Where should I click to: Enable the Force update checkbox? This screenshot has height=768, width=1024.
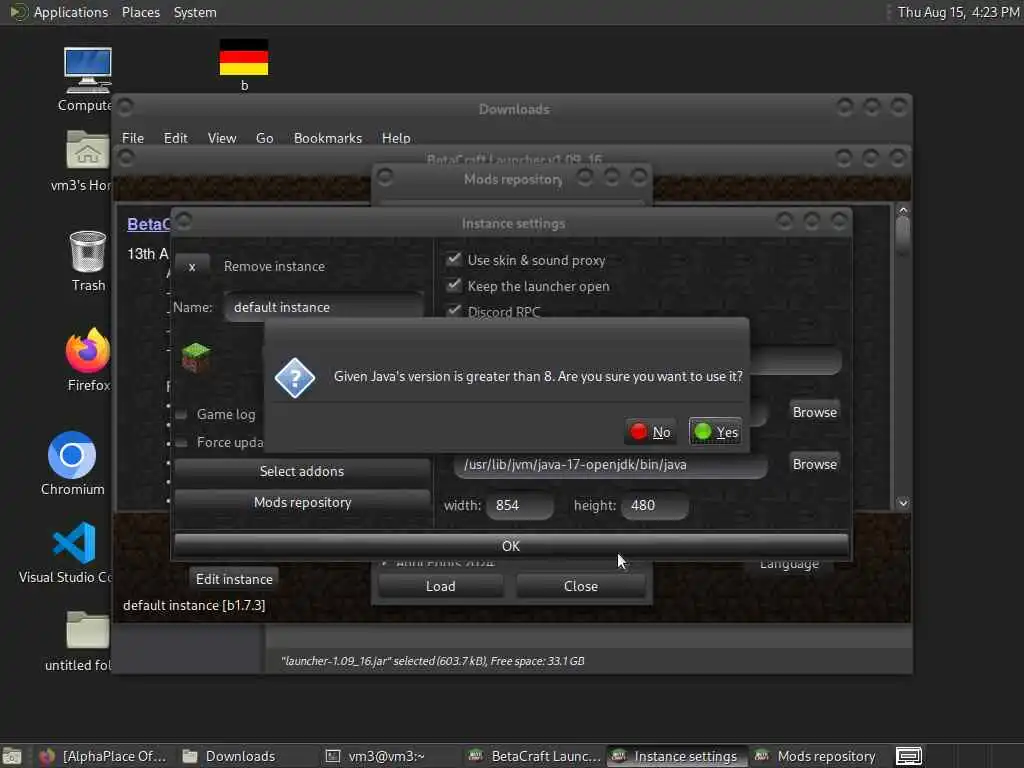tap(182, 443)
